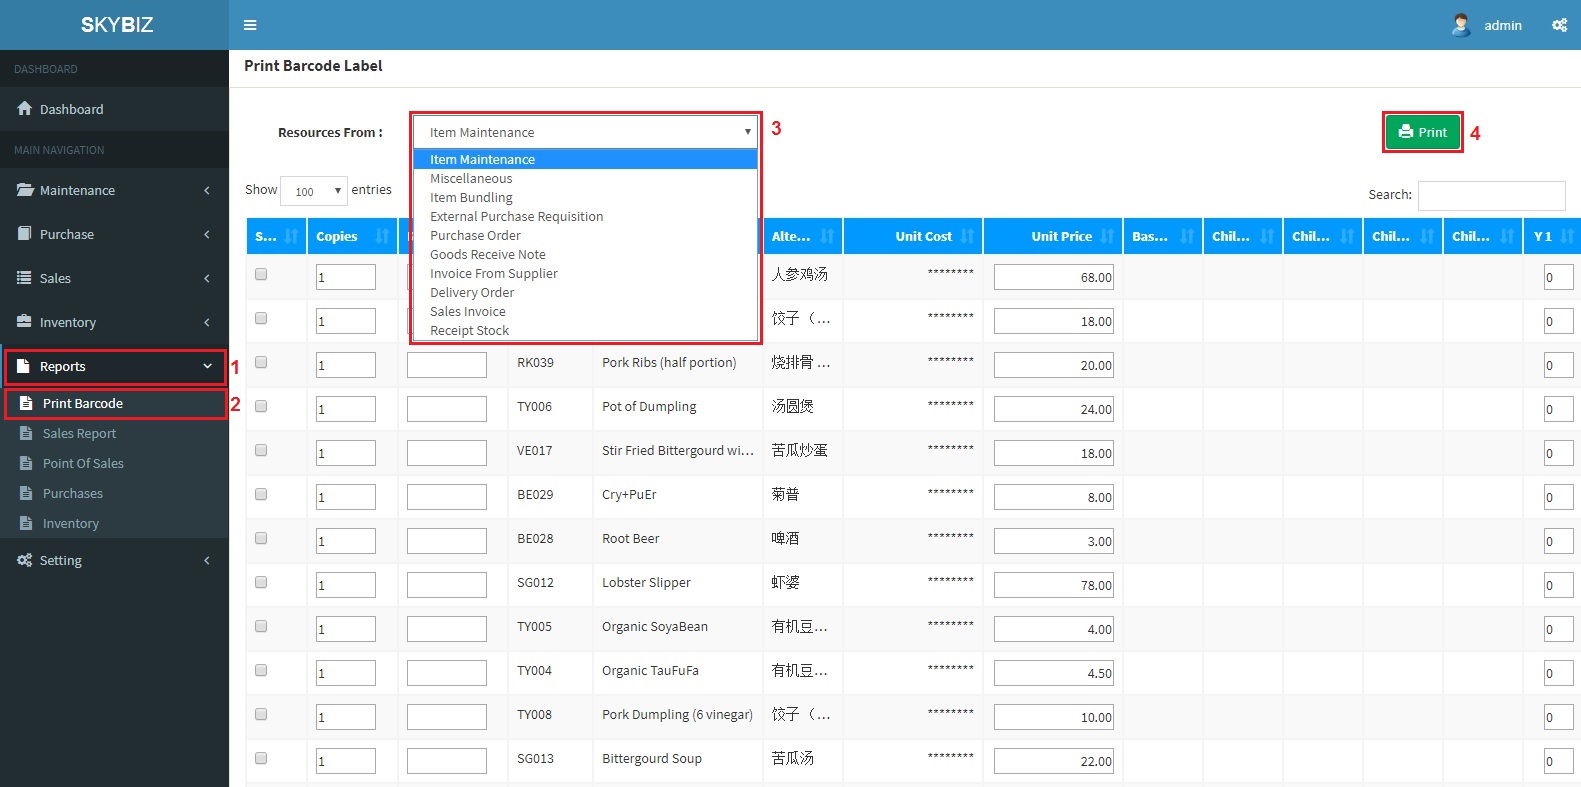This screenshot has width=1581, height=787.
Task: Sort by the Unit Price column arrows
Action: [x=1107, y=237]
